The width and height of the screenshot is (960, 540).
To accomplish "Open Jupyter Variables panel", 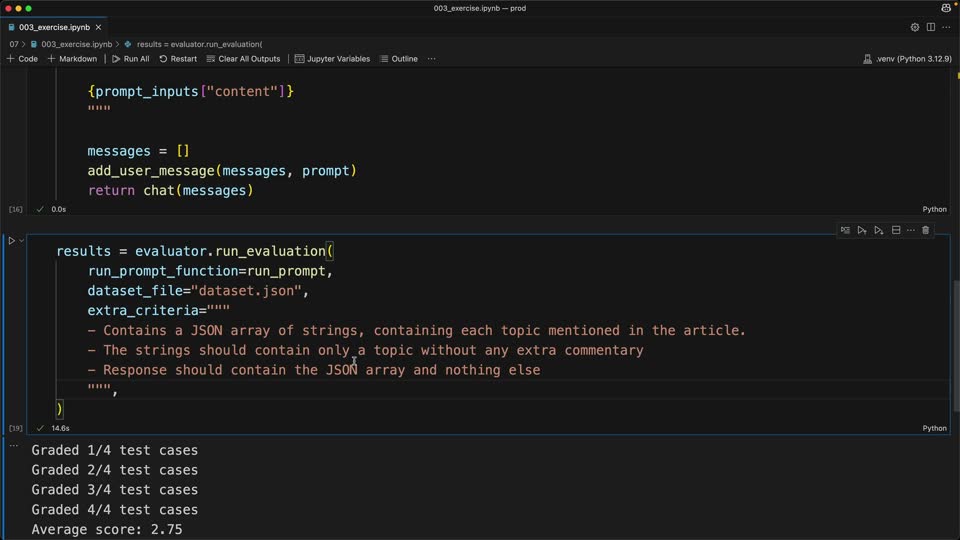I will (x=332, y=59).
